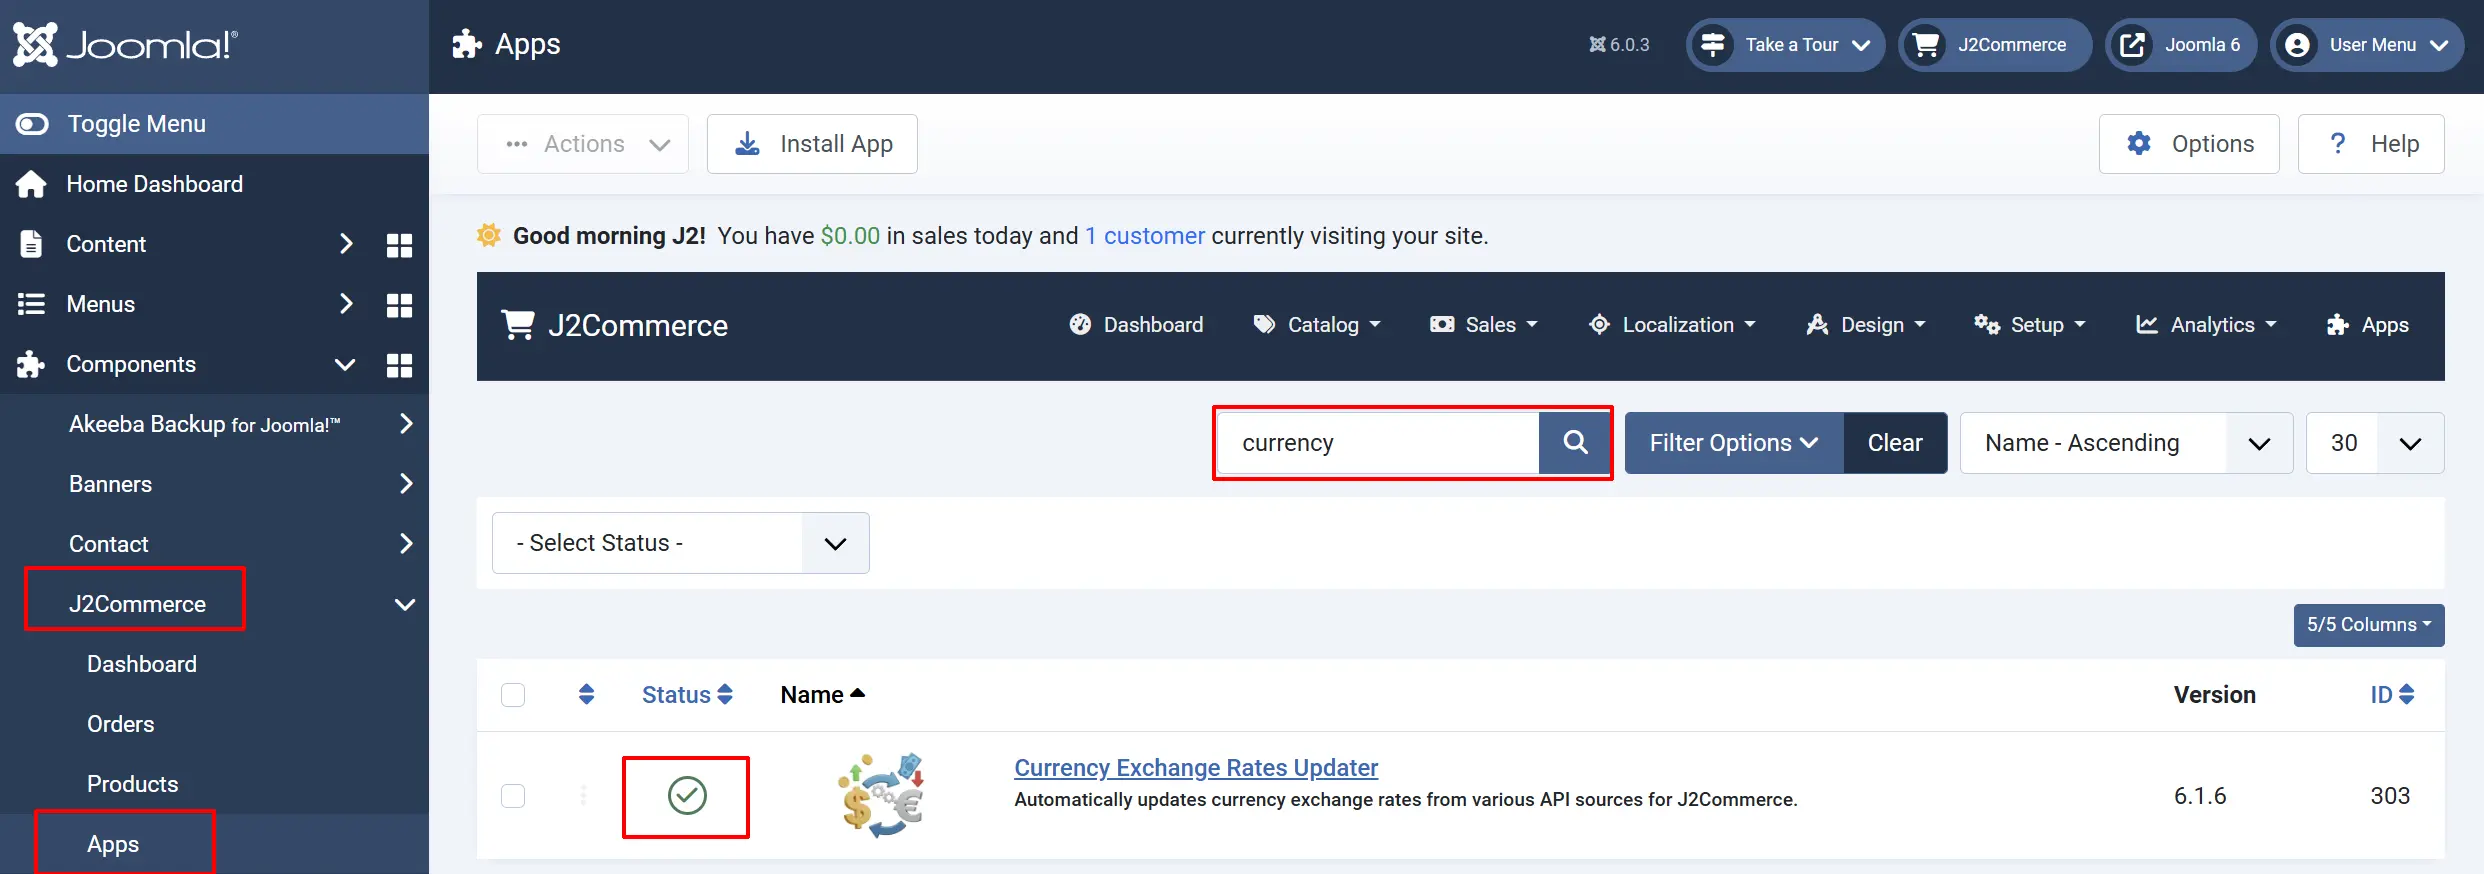Screen dimensions: 2484x874
Task: Open Menus dashboard grid icon
Action: (399, 305)
